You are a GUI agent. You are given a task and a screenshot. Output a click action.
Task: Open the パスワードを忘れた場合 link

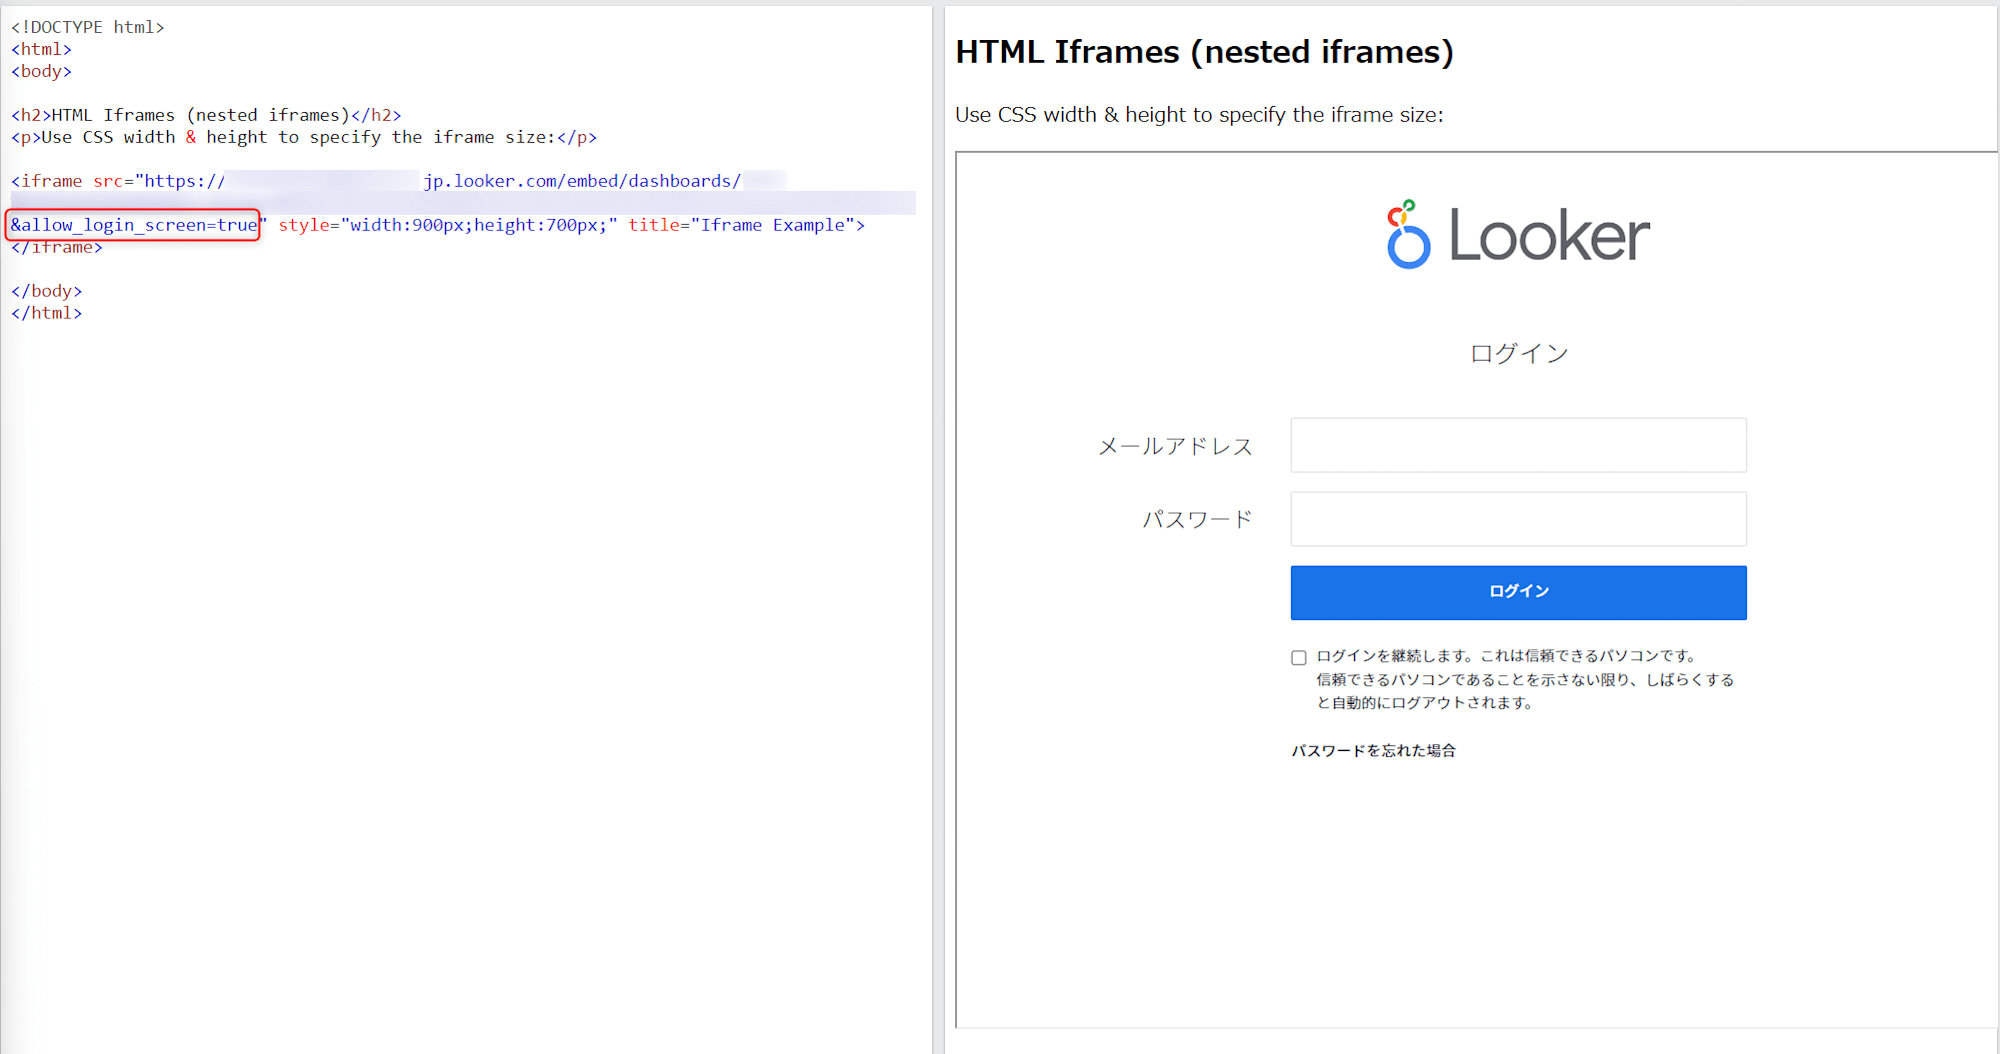pos(1373,750)
